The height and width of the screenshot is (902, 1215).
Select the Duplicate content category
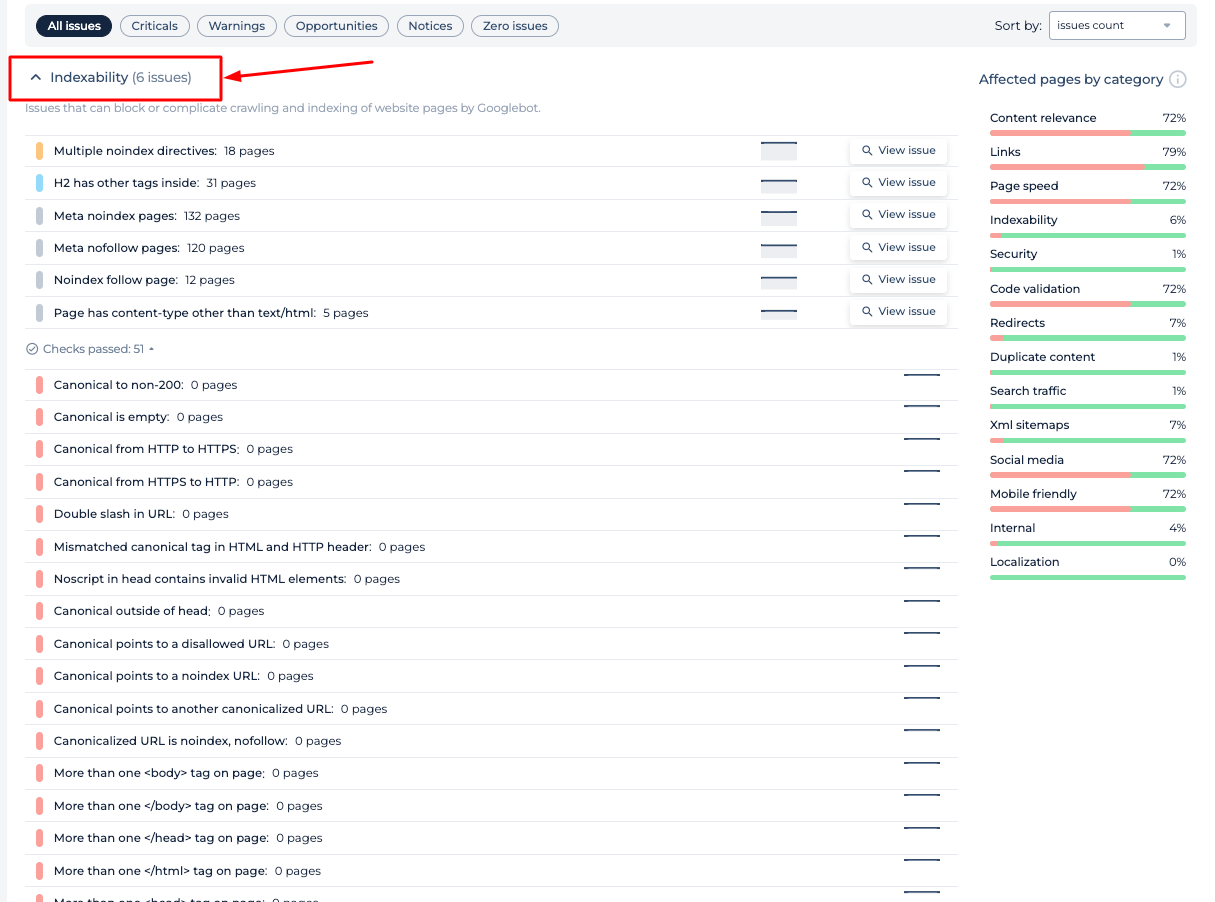pos(1088,361)
